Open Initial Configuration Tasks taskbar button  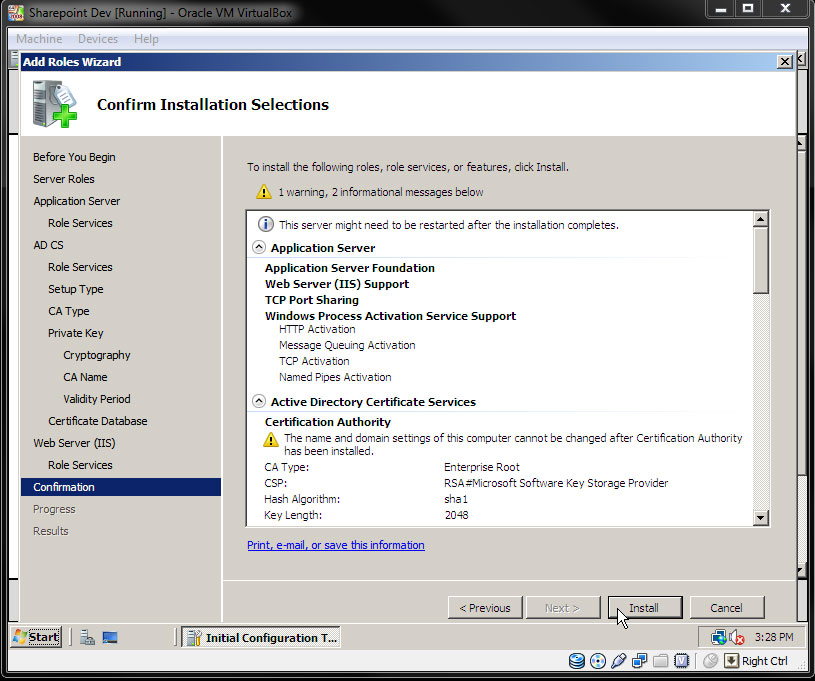coord(261,637)
